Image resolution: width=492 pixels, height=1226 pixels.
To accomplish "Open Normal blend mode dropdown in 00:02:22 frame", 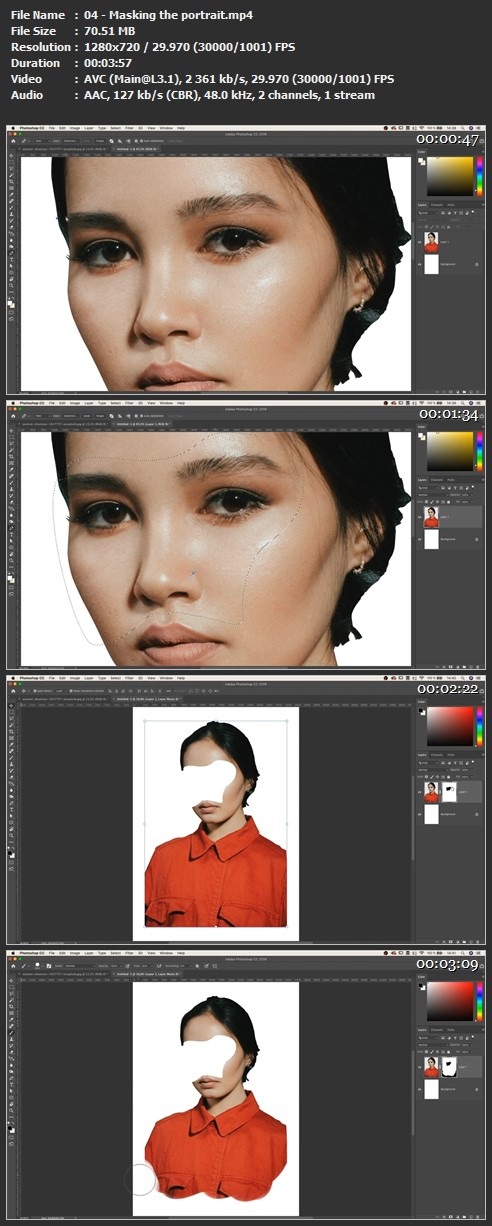I will pos(433,770).
